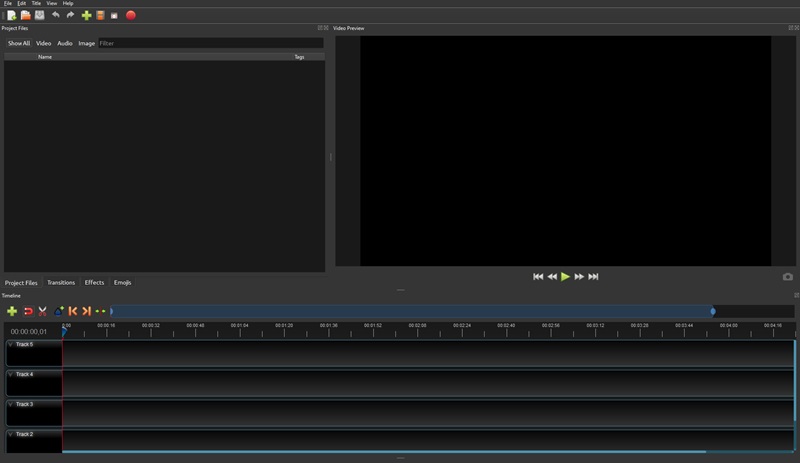The height and width of the screenshot is (463, 800).
Task: Export video with the red circle button
Action: coord(131,15)
